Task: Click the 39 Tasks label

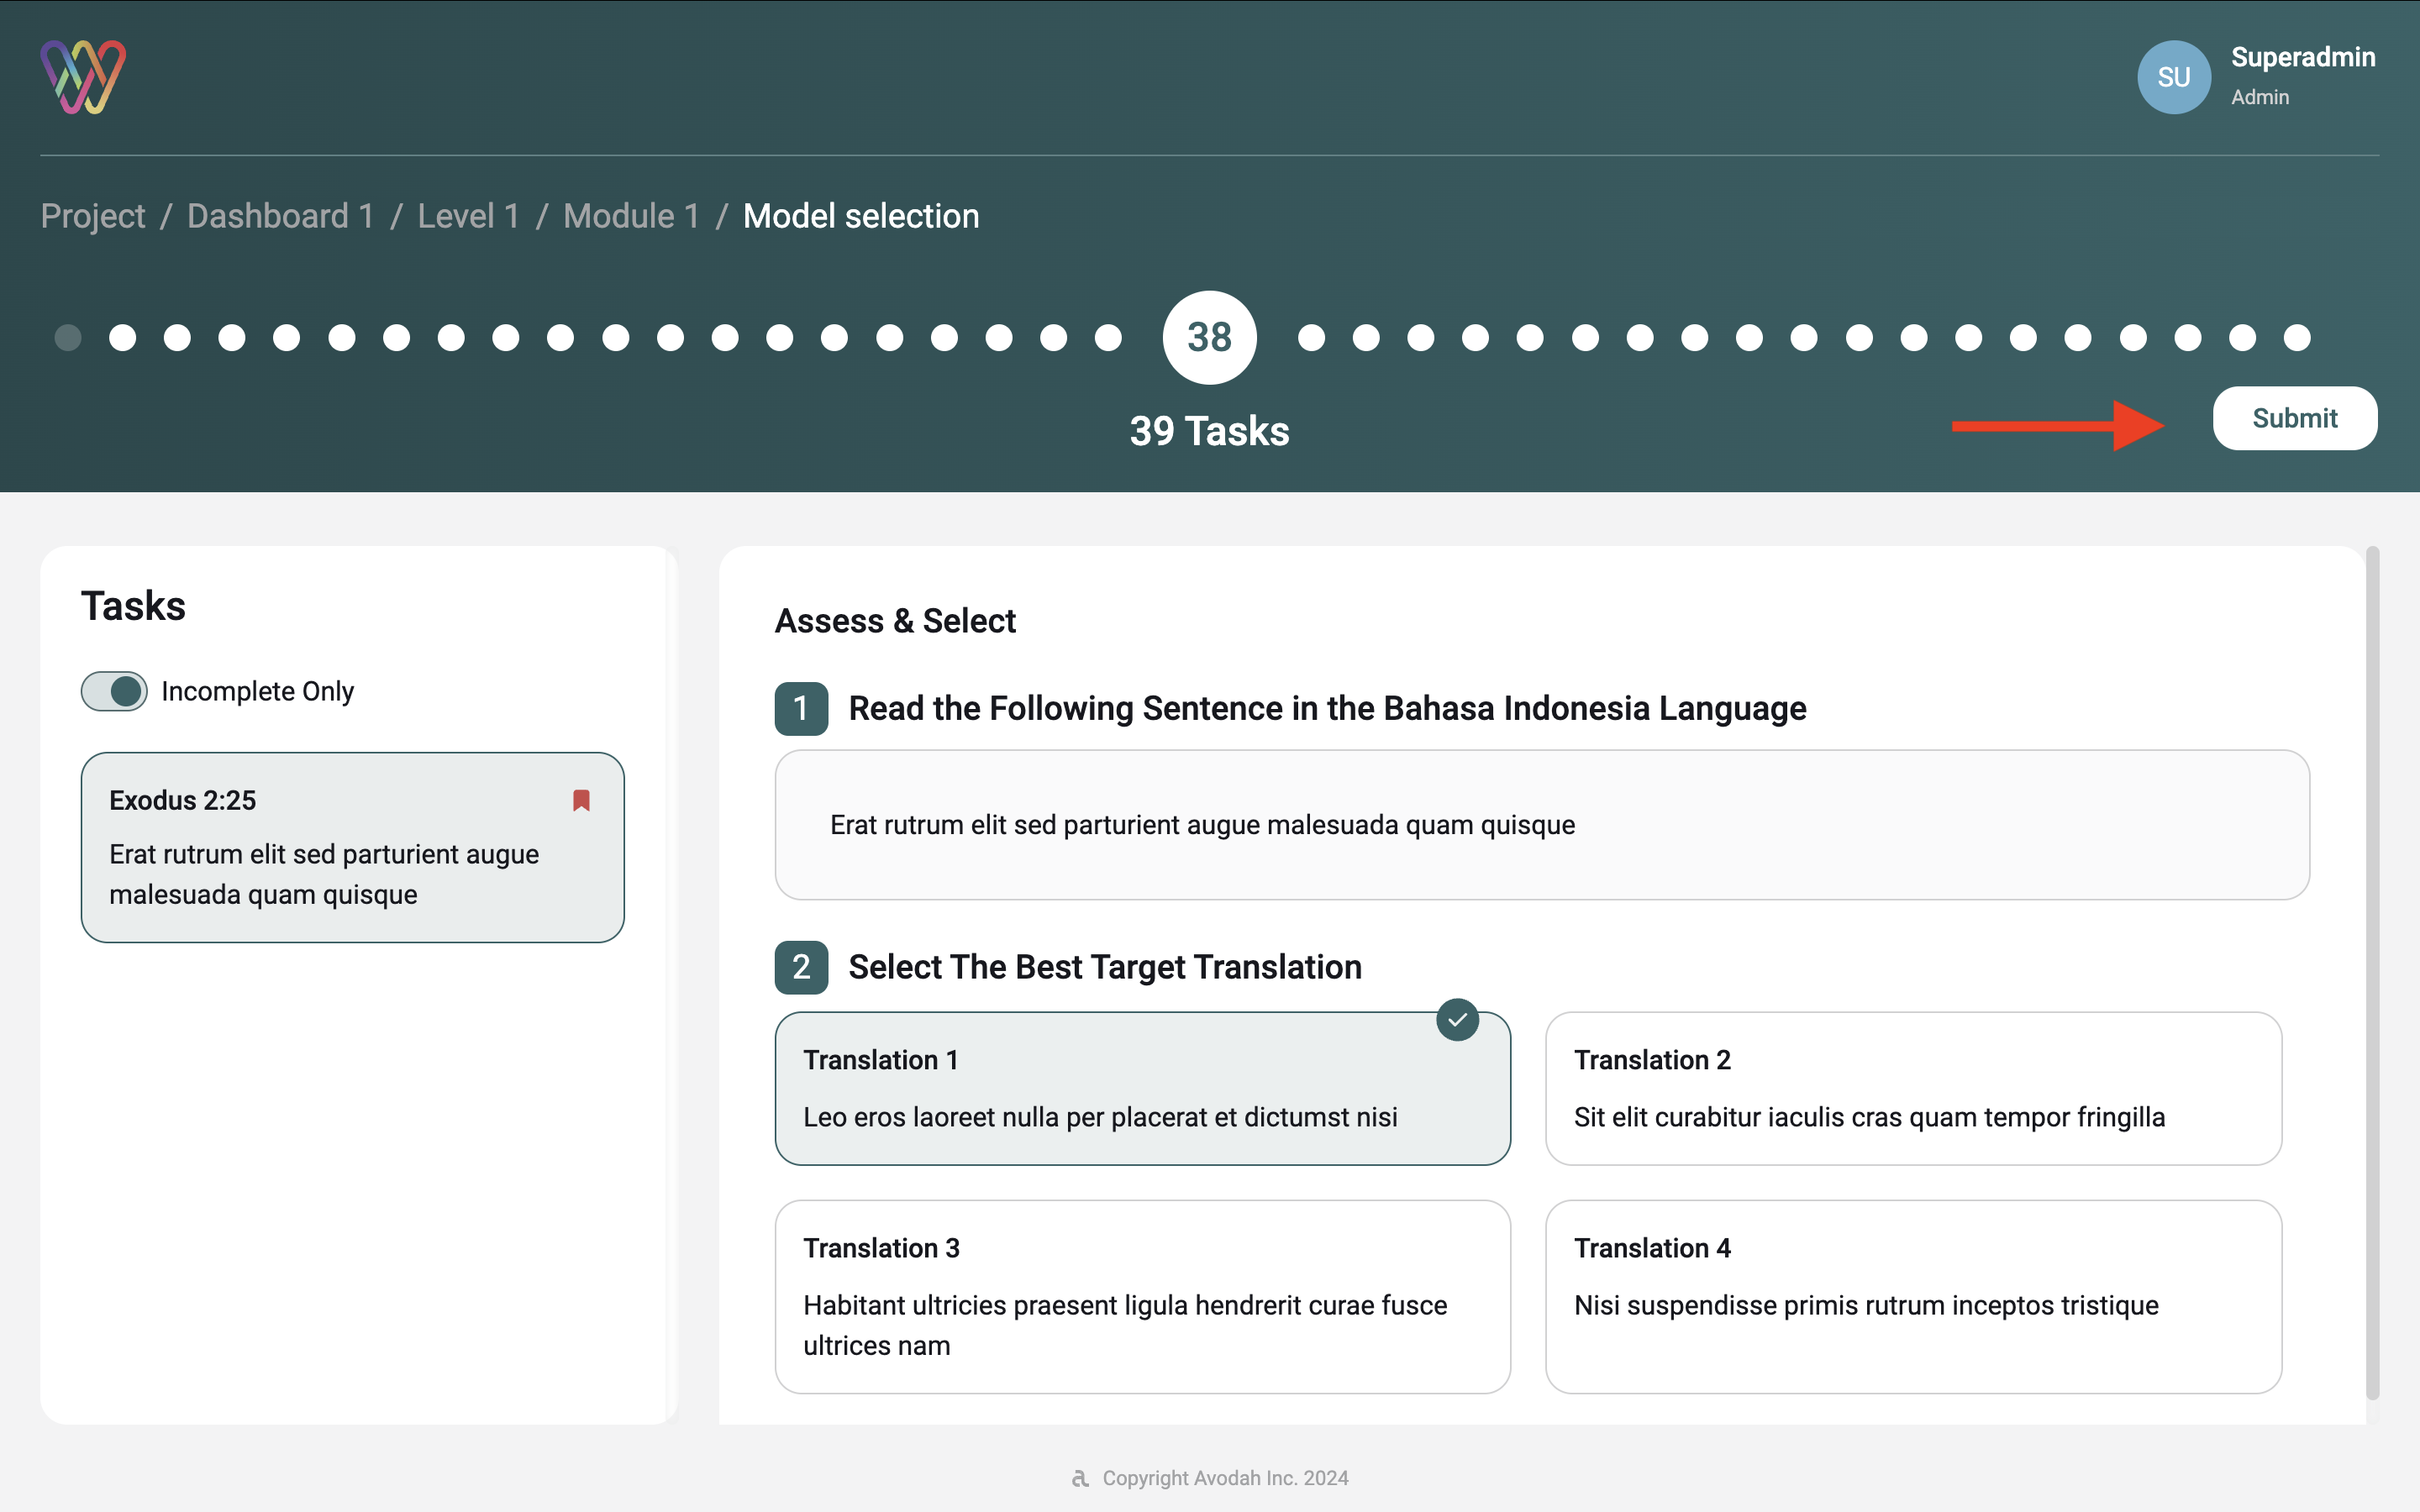Action: 1209,431
